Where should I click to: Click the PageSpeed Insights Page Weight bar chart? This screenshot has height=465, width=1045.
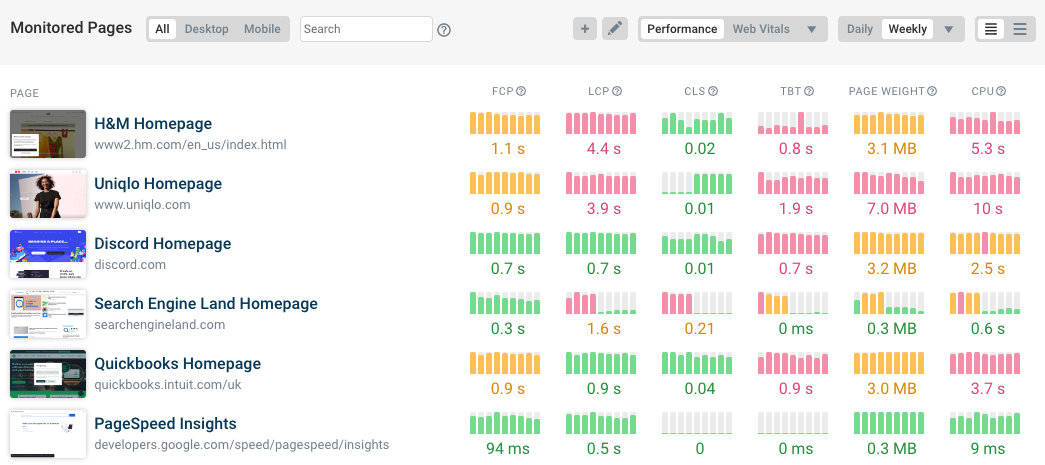889,423
